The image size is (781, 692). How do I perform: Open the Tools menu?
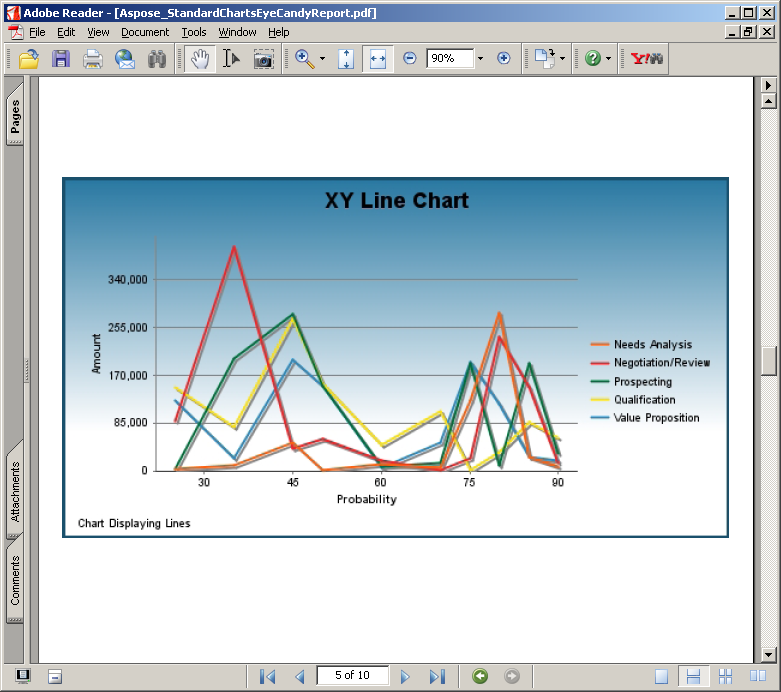point(194,32)
